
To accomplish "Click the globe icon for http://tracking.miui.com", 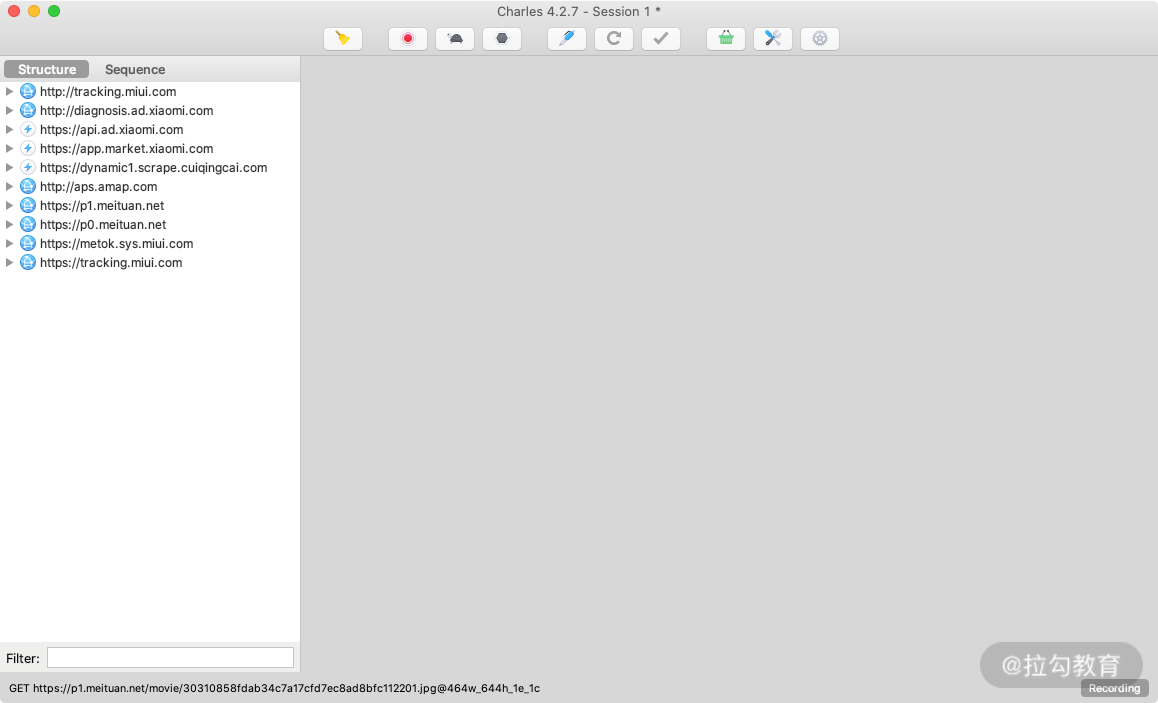I will click(28, 92).
